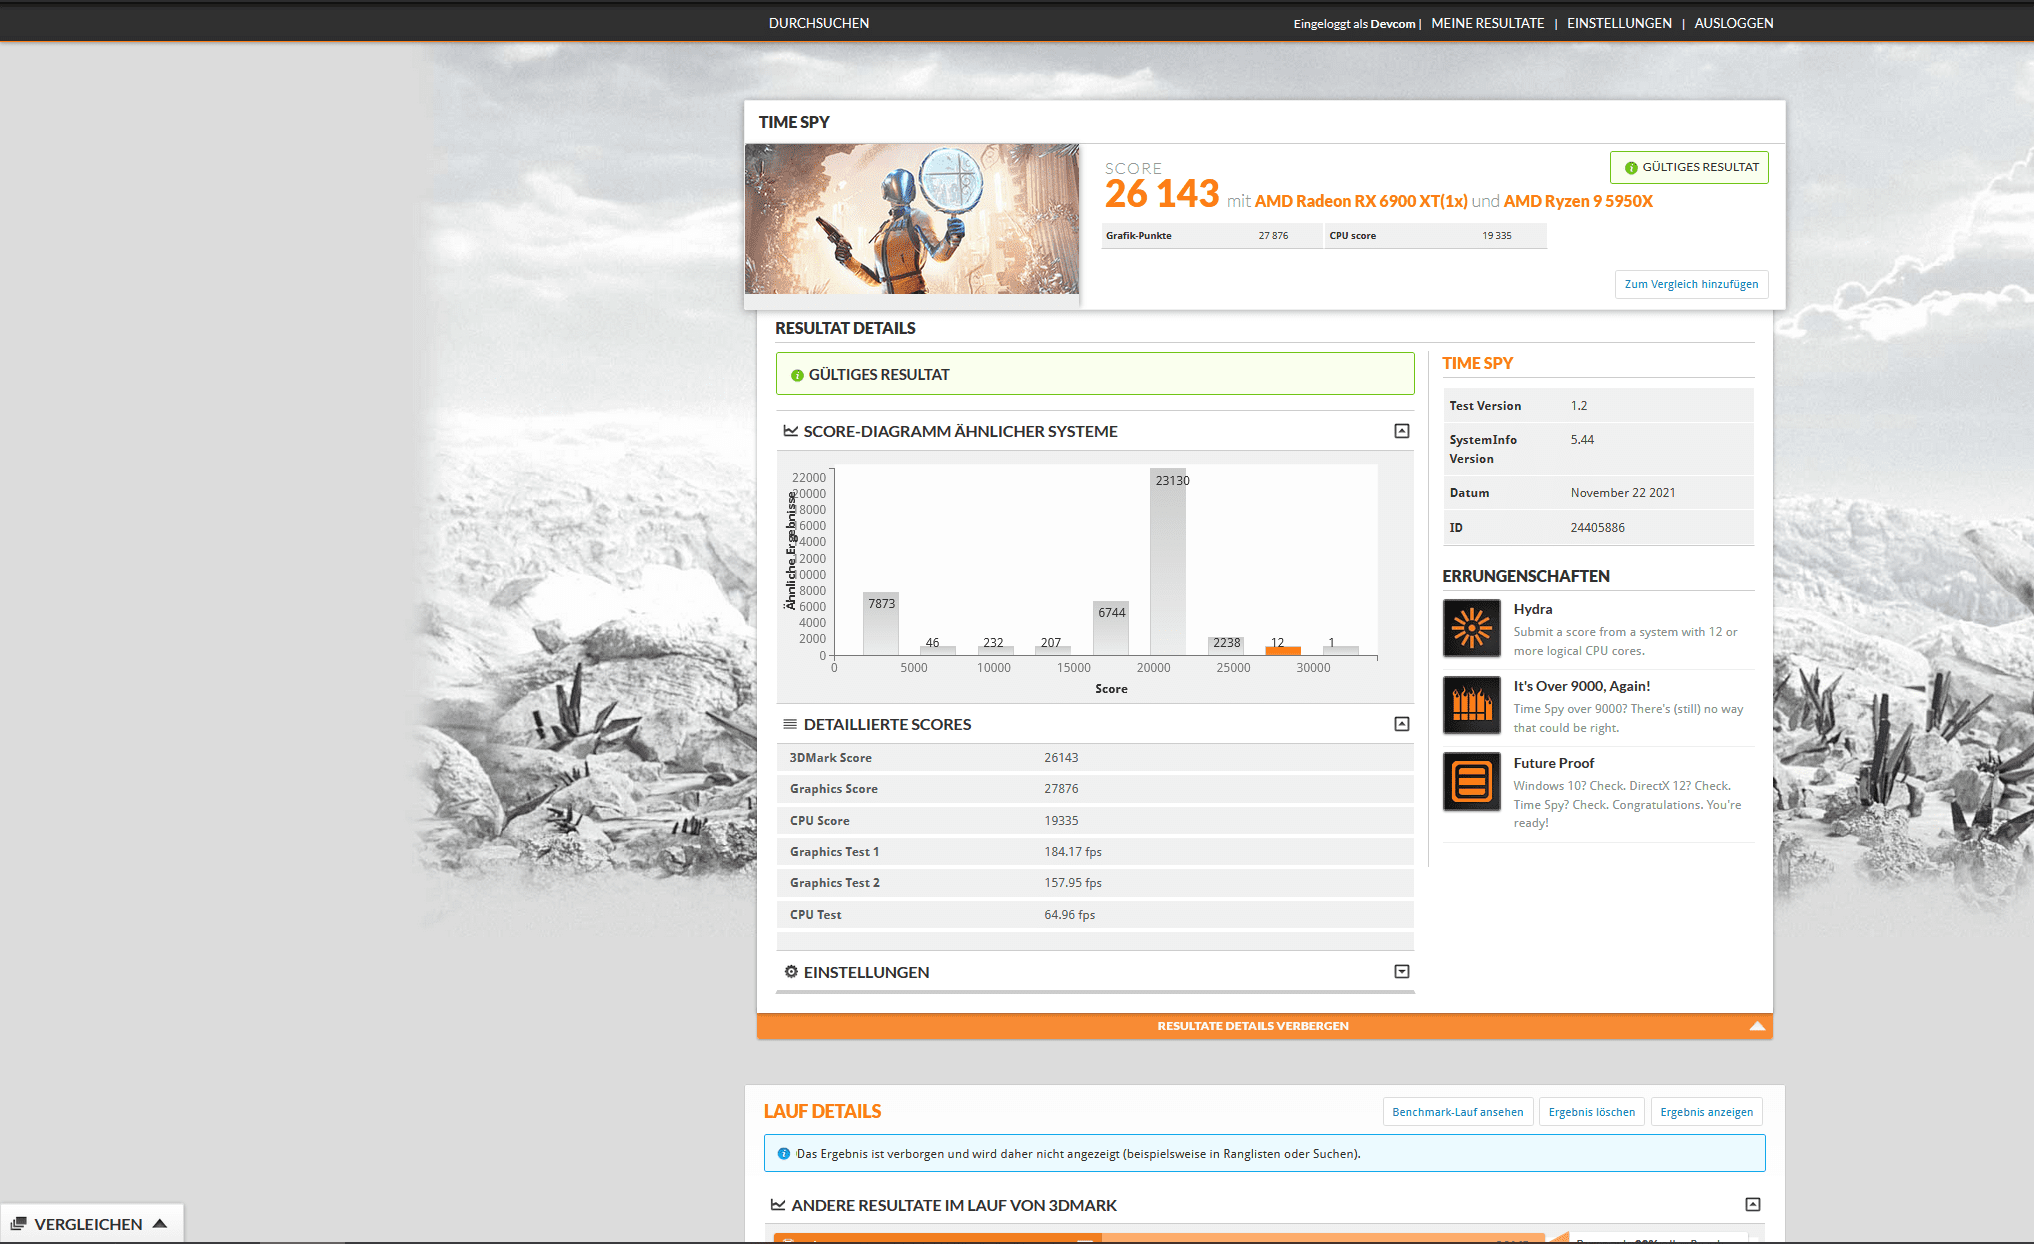The image size is (2034, 1244).
Task: Click the large score 26 143
Action: [x=1161, y=194]
